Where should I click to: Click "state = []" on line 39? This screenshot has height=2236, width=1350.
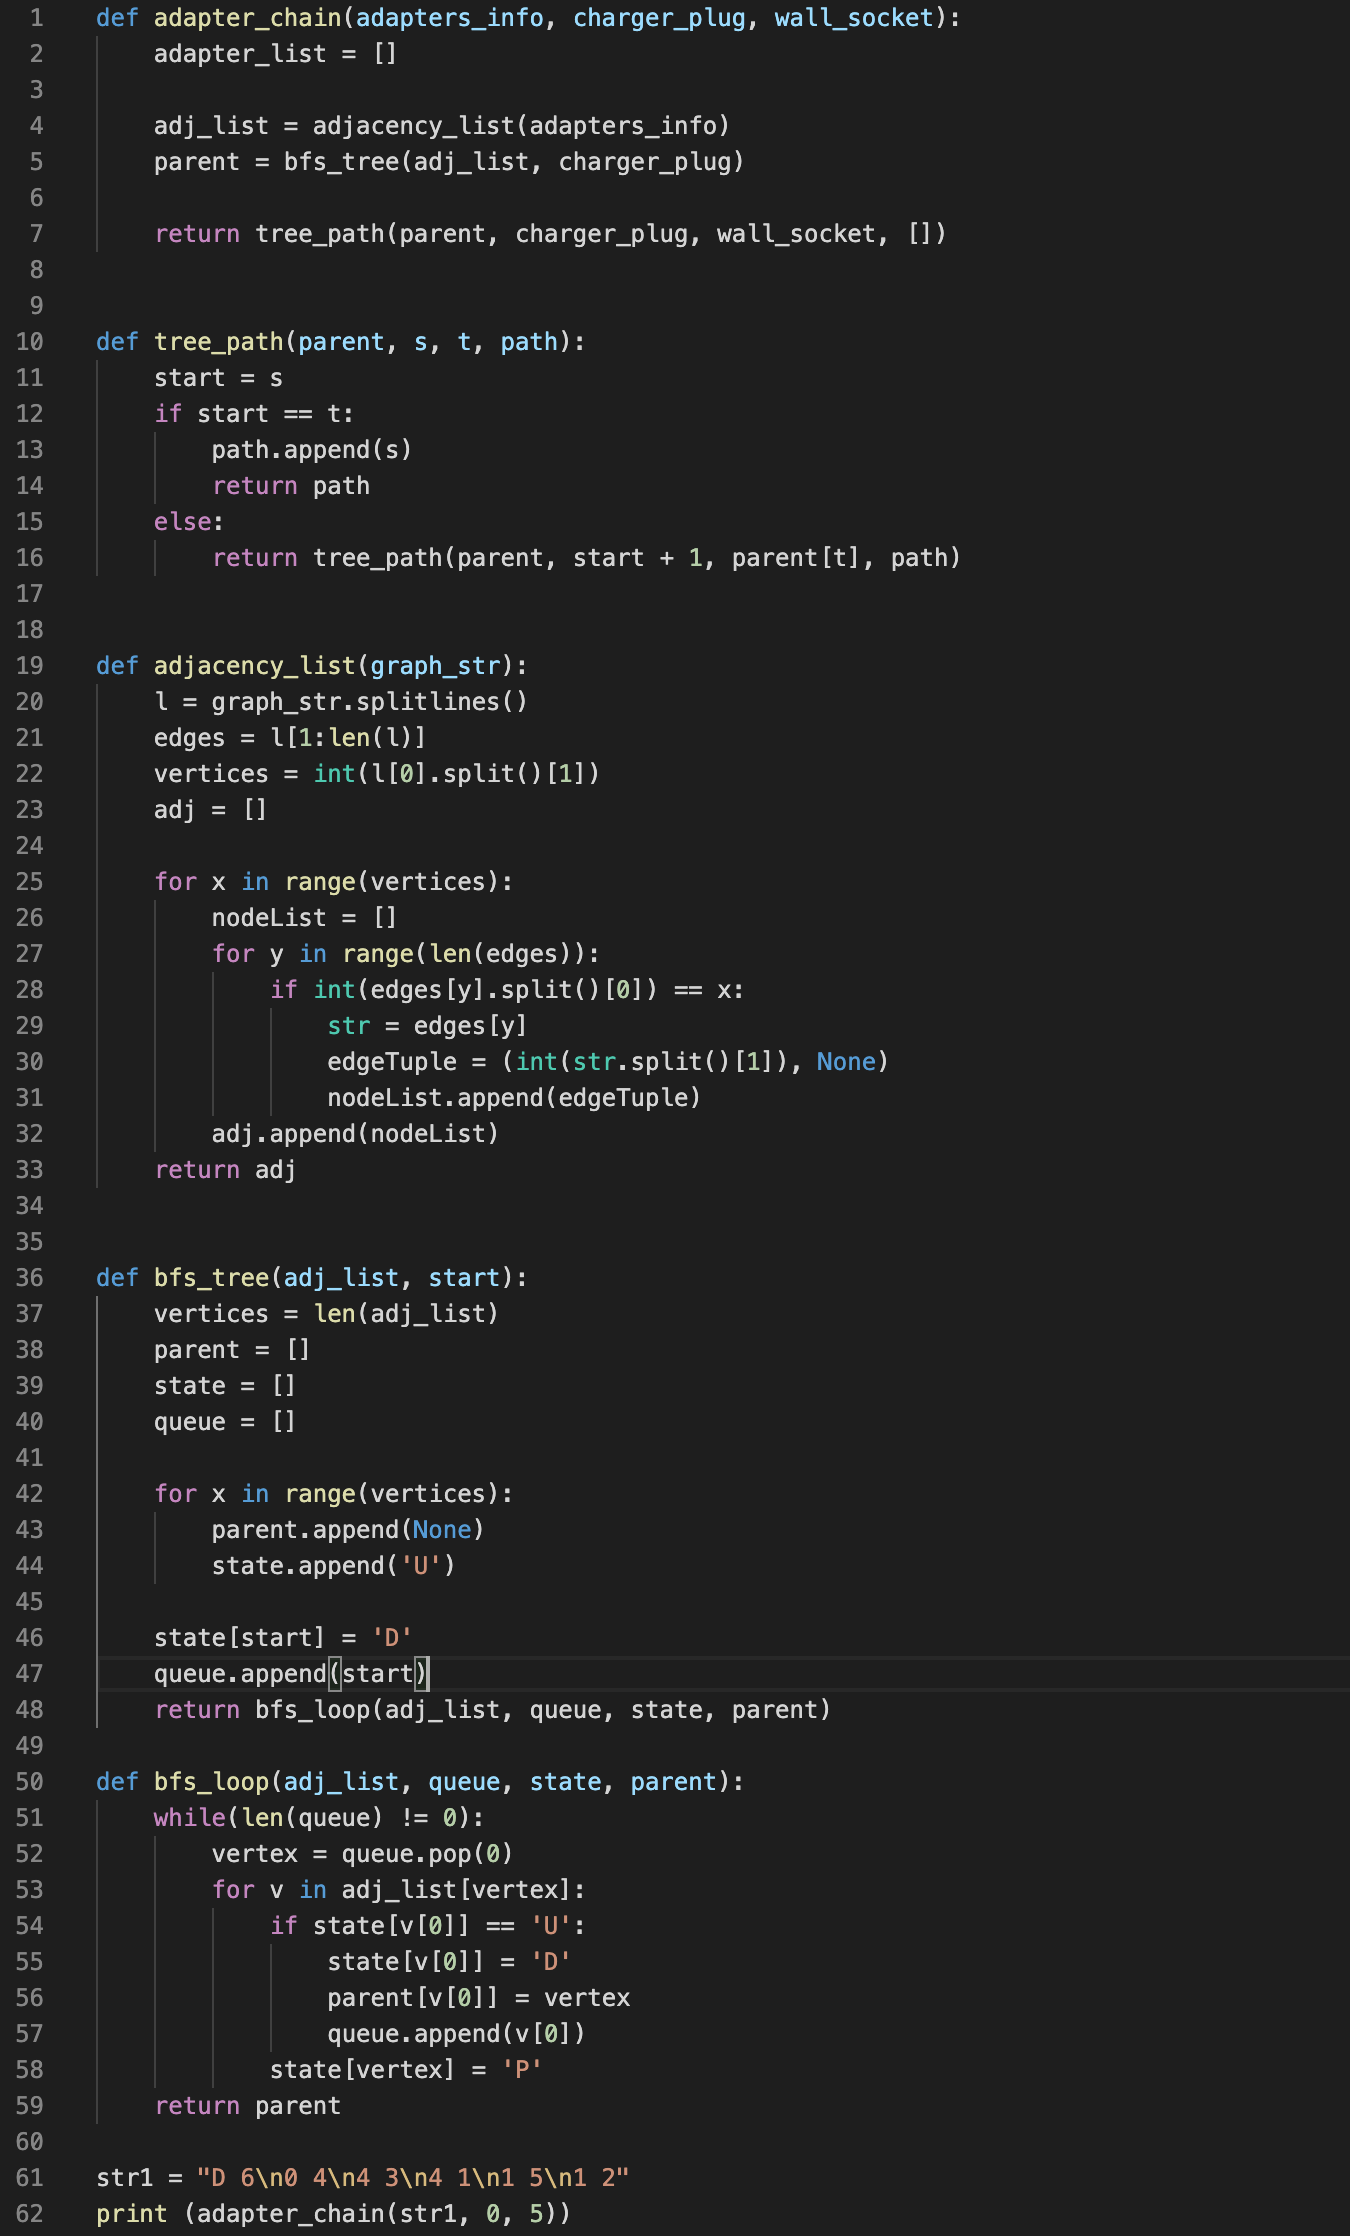pos(226,1386)
